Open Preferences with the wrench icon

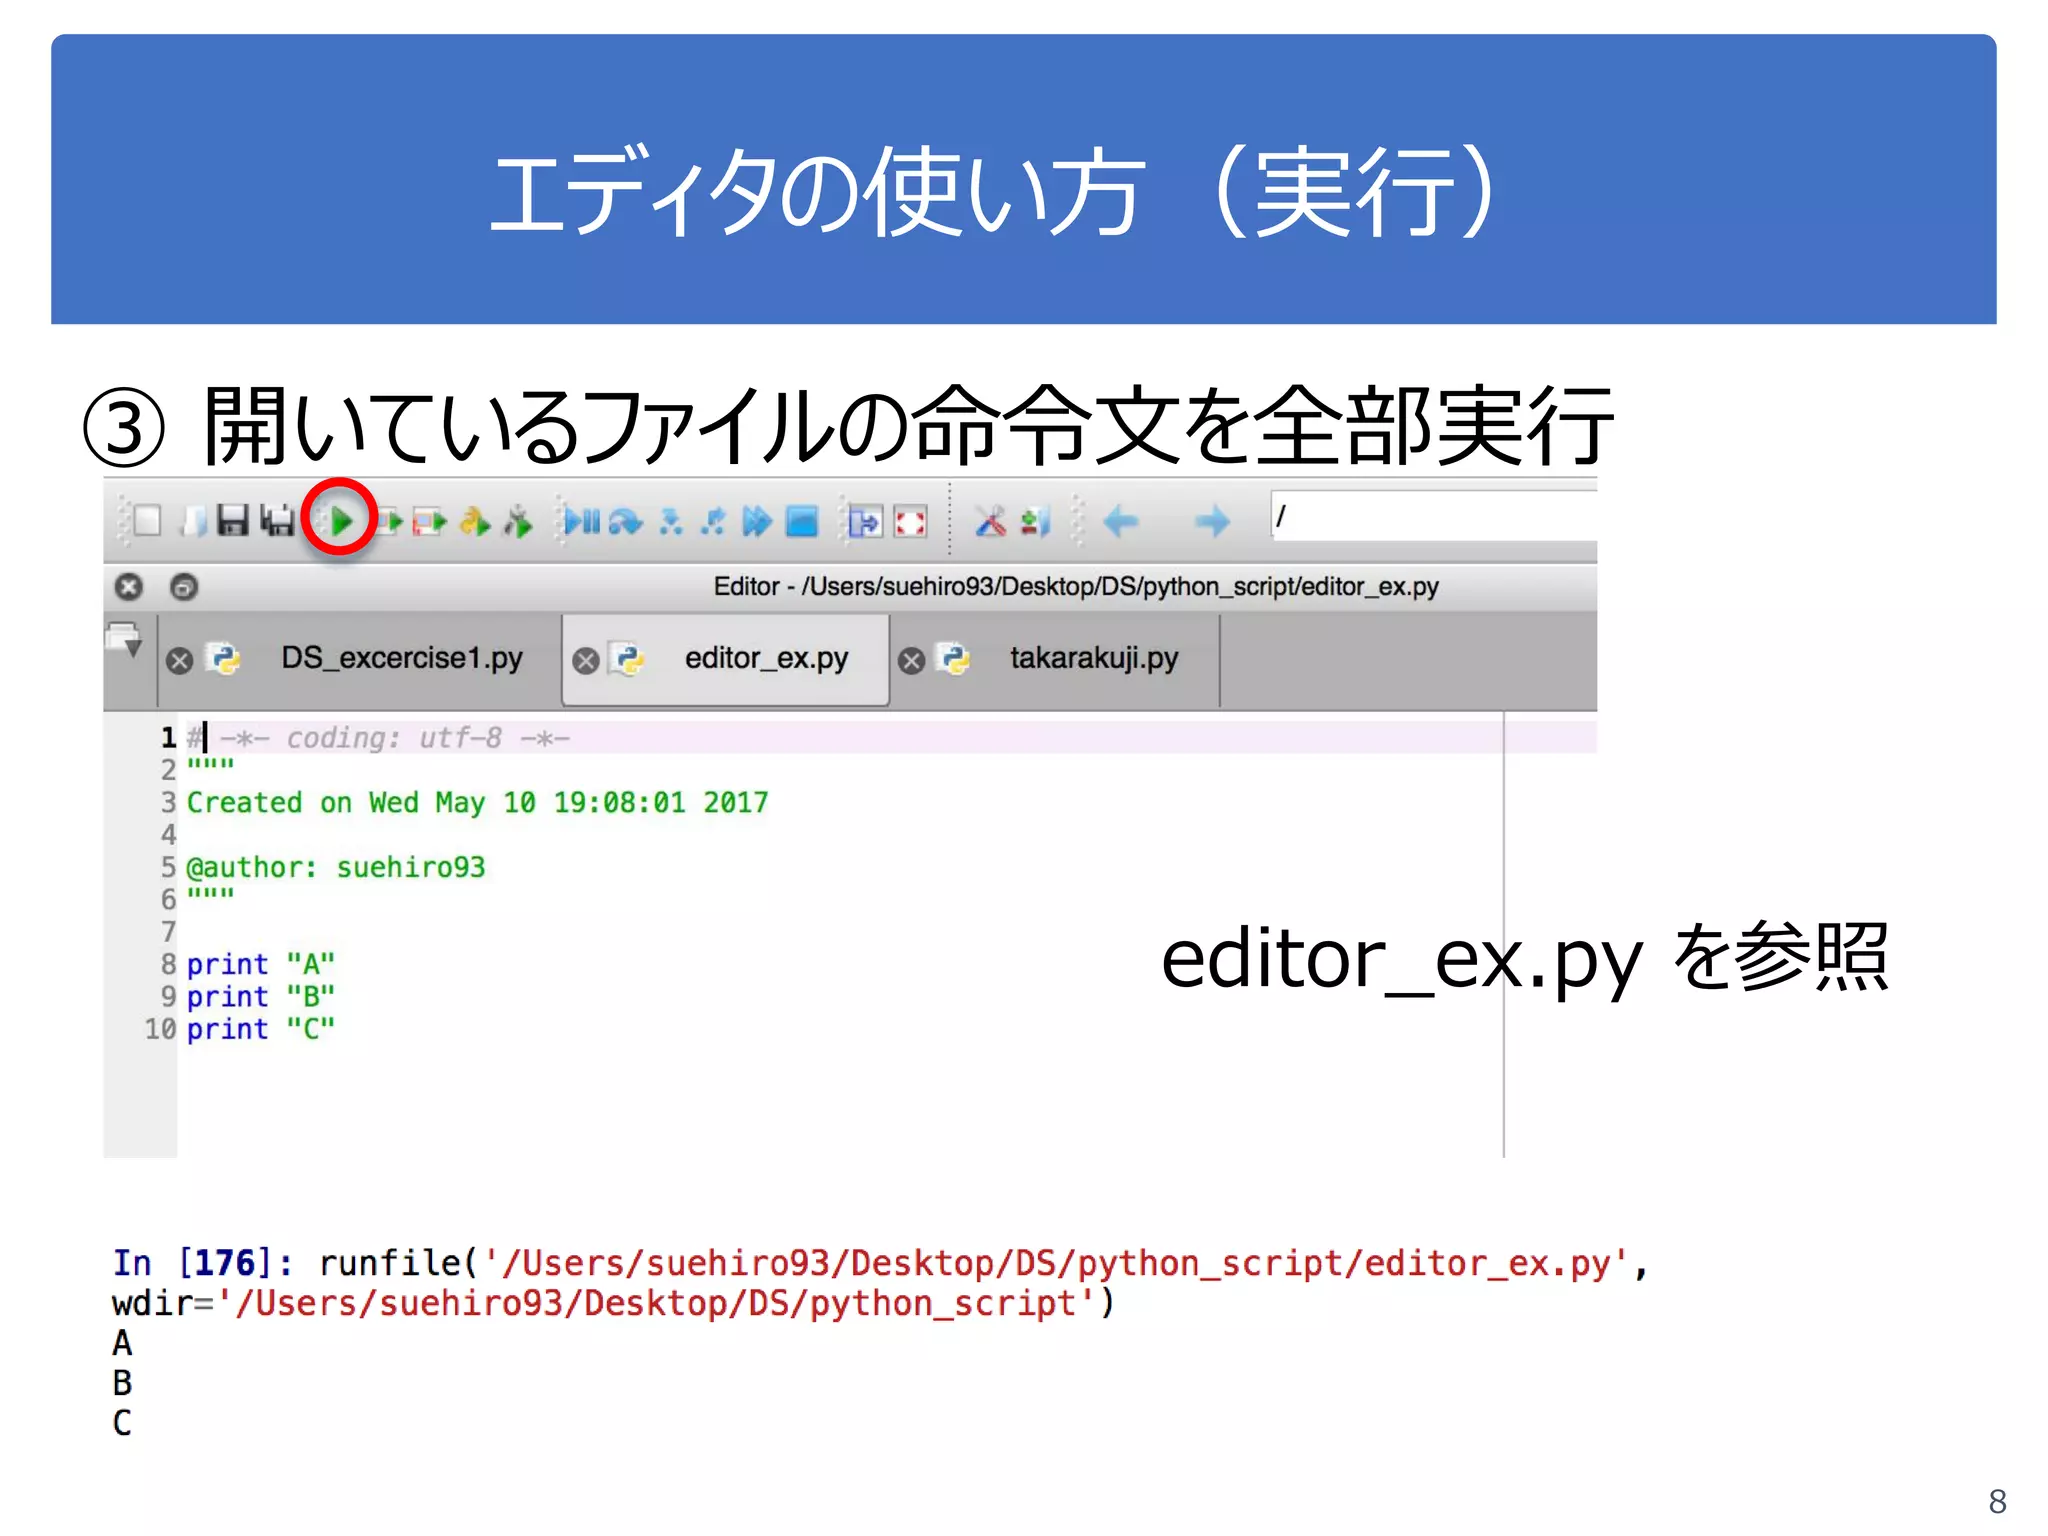click(x=990, y=521)
